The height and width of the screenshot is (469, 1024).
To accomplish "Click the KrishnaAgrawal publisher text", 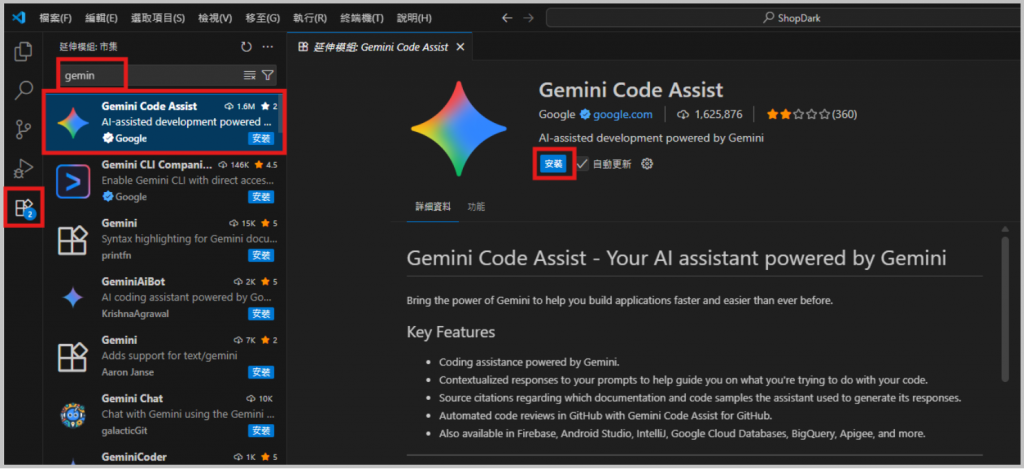I will tap(133, 314).
